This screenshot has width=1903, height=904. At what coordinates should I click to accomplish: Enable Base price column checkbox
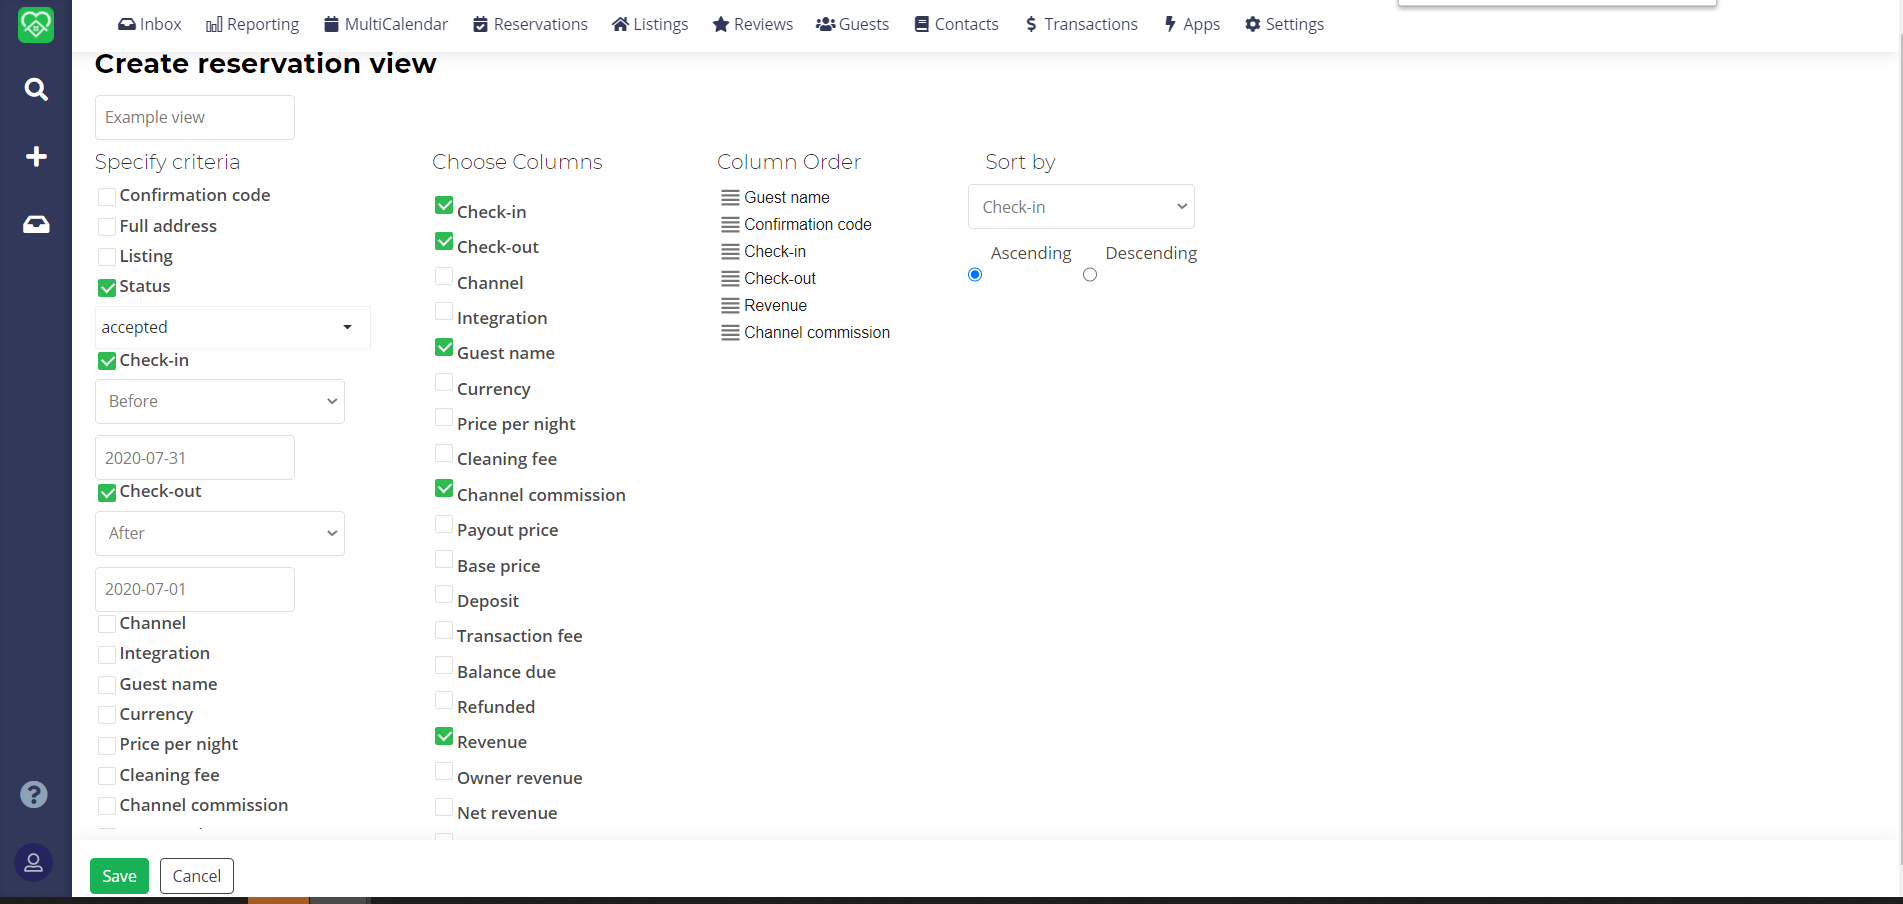tap(444, 560)
